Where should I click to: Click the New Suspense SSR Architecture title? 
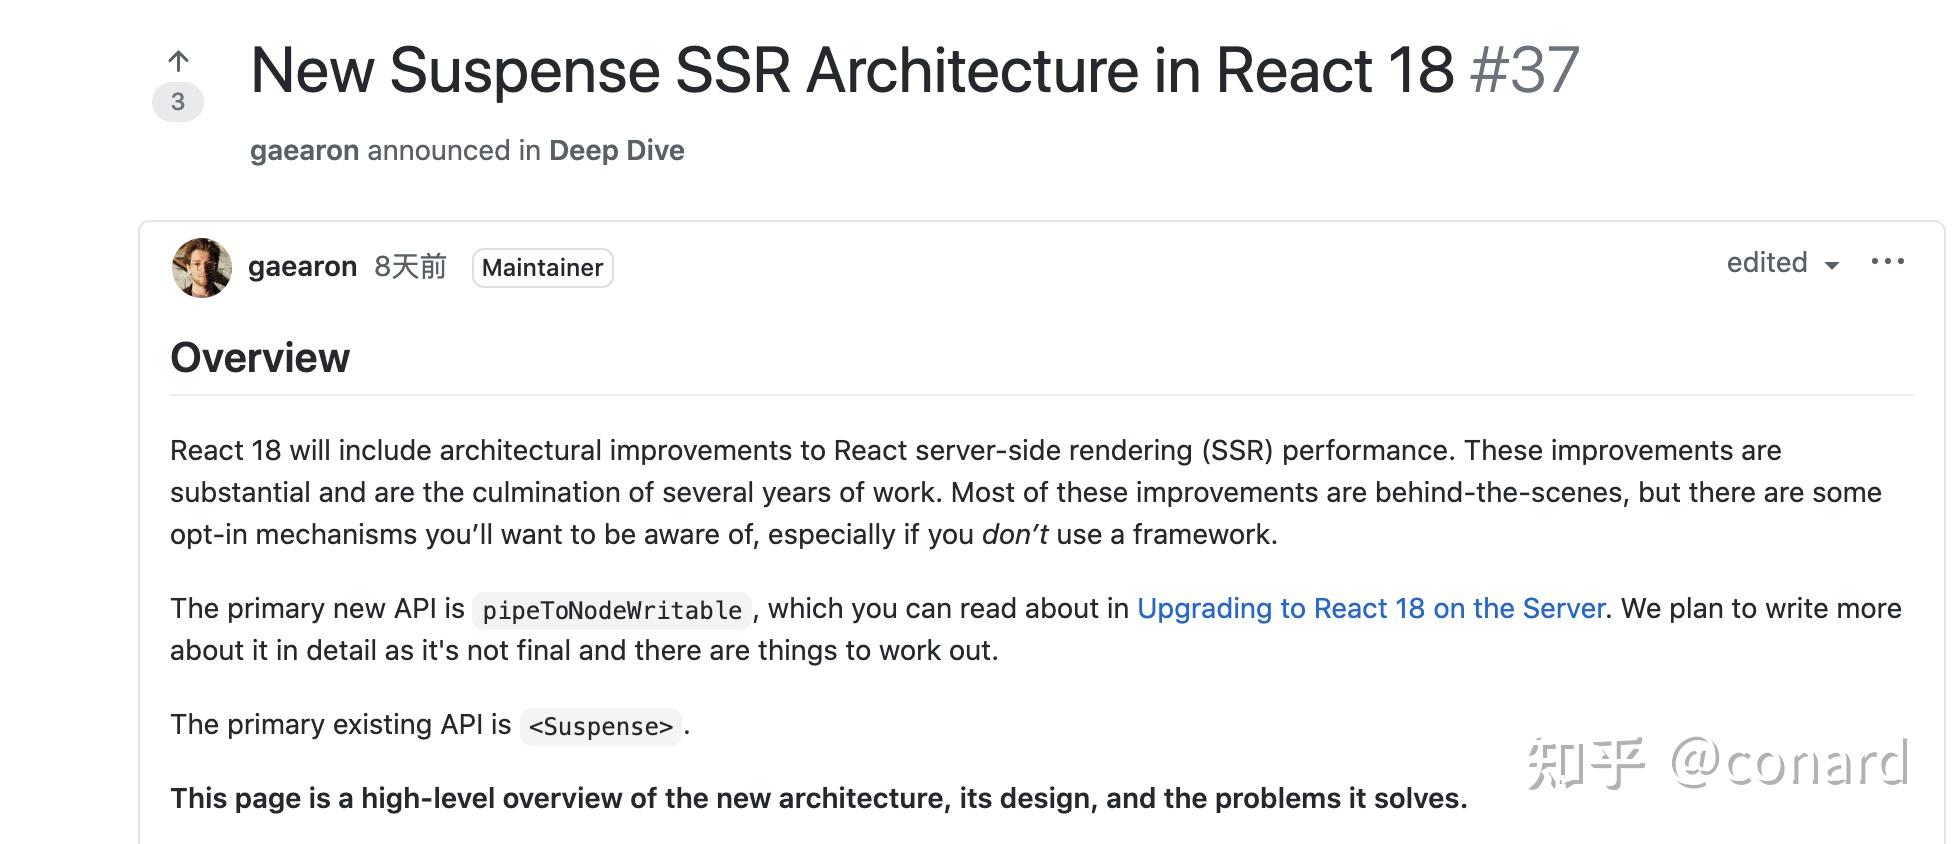coord(851,71)
